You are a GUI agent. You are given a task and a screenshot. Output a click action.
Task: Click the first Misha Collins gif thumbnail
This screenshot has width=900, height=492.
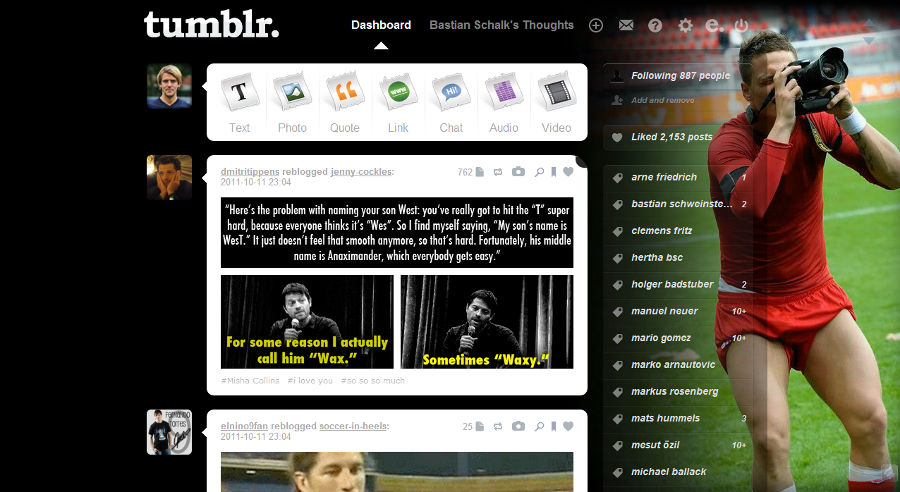click(307, 322)
